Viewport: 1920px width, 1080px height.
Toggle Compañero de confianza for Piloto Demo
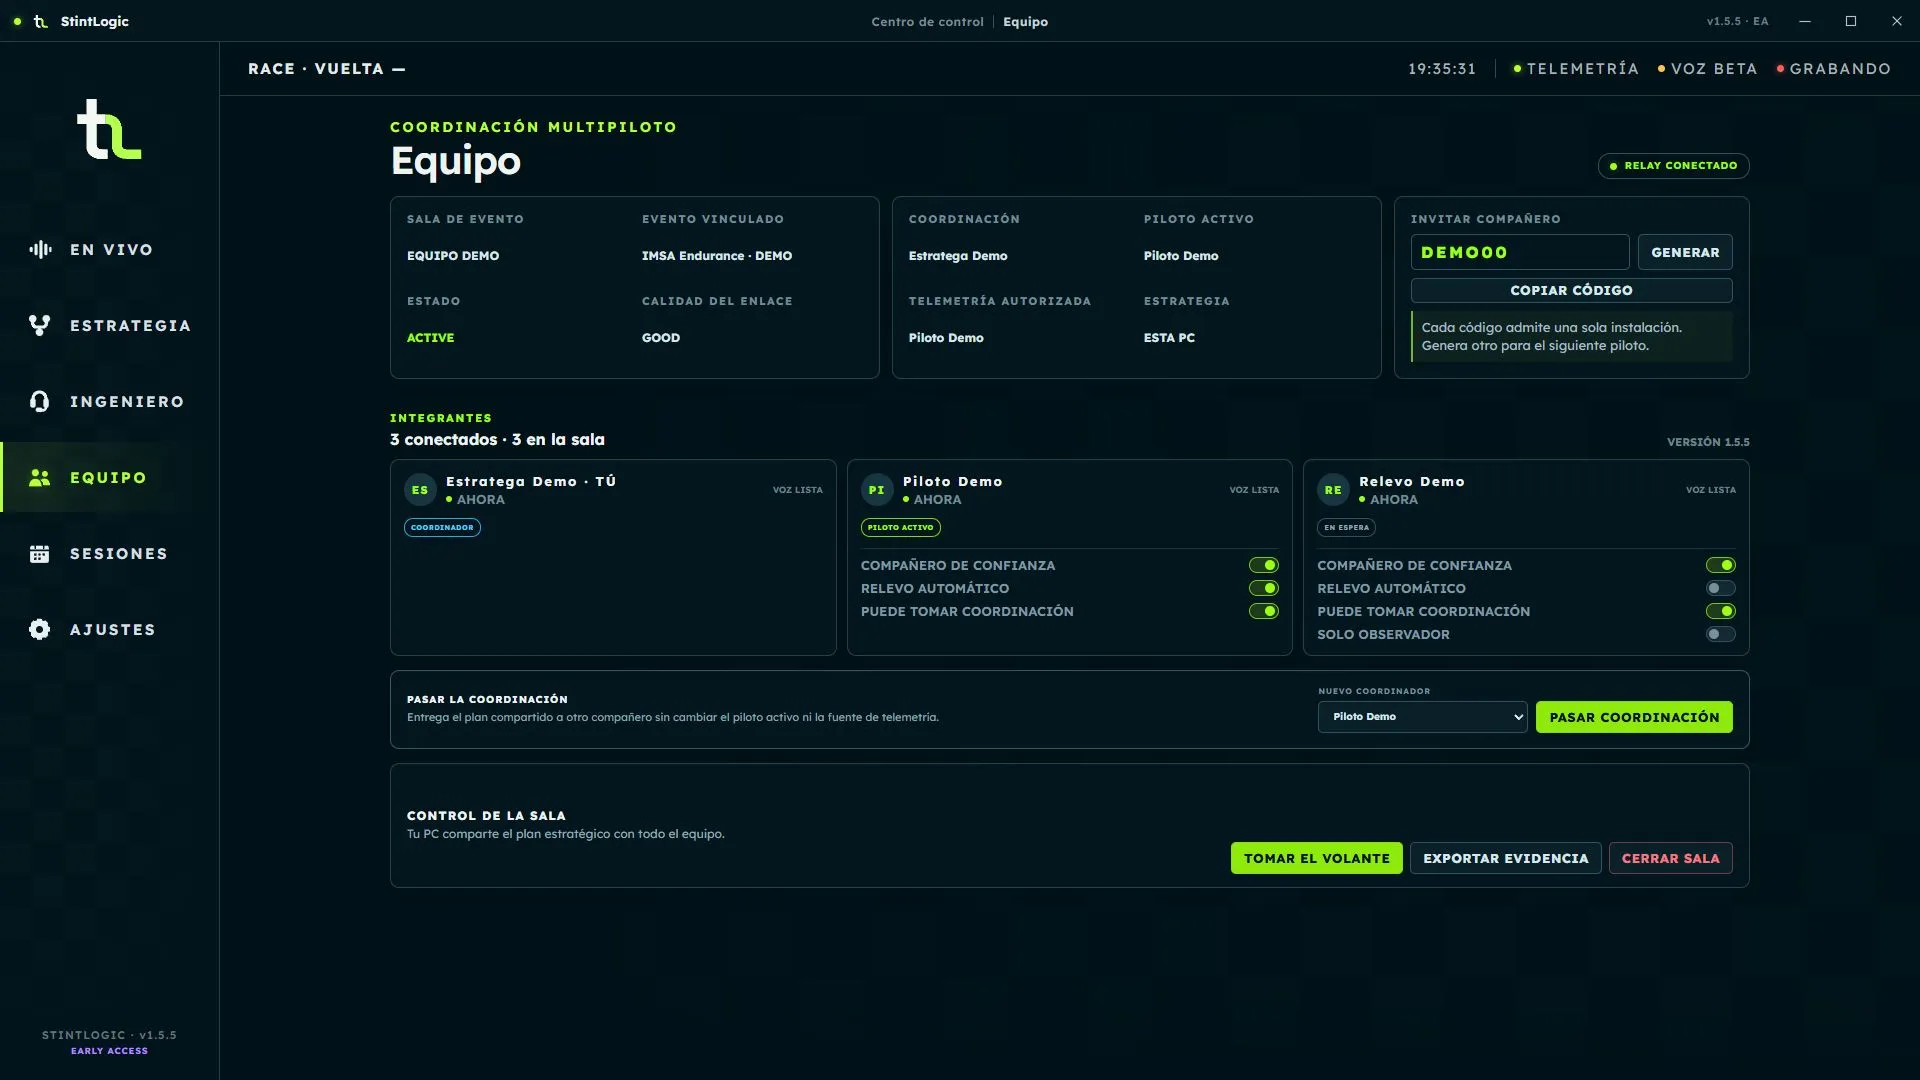pos(1264,566)
